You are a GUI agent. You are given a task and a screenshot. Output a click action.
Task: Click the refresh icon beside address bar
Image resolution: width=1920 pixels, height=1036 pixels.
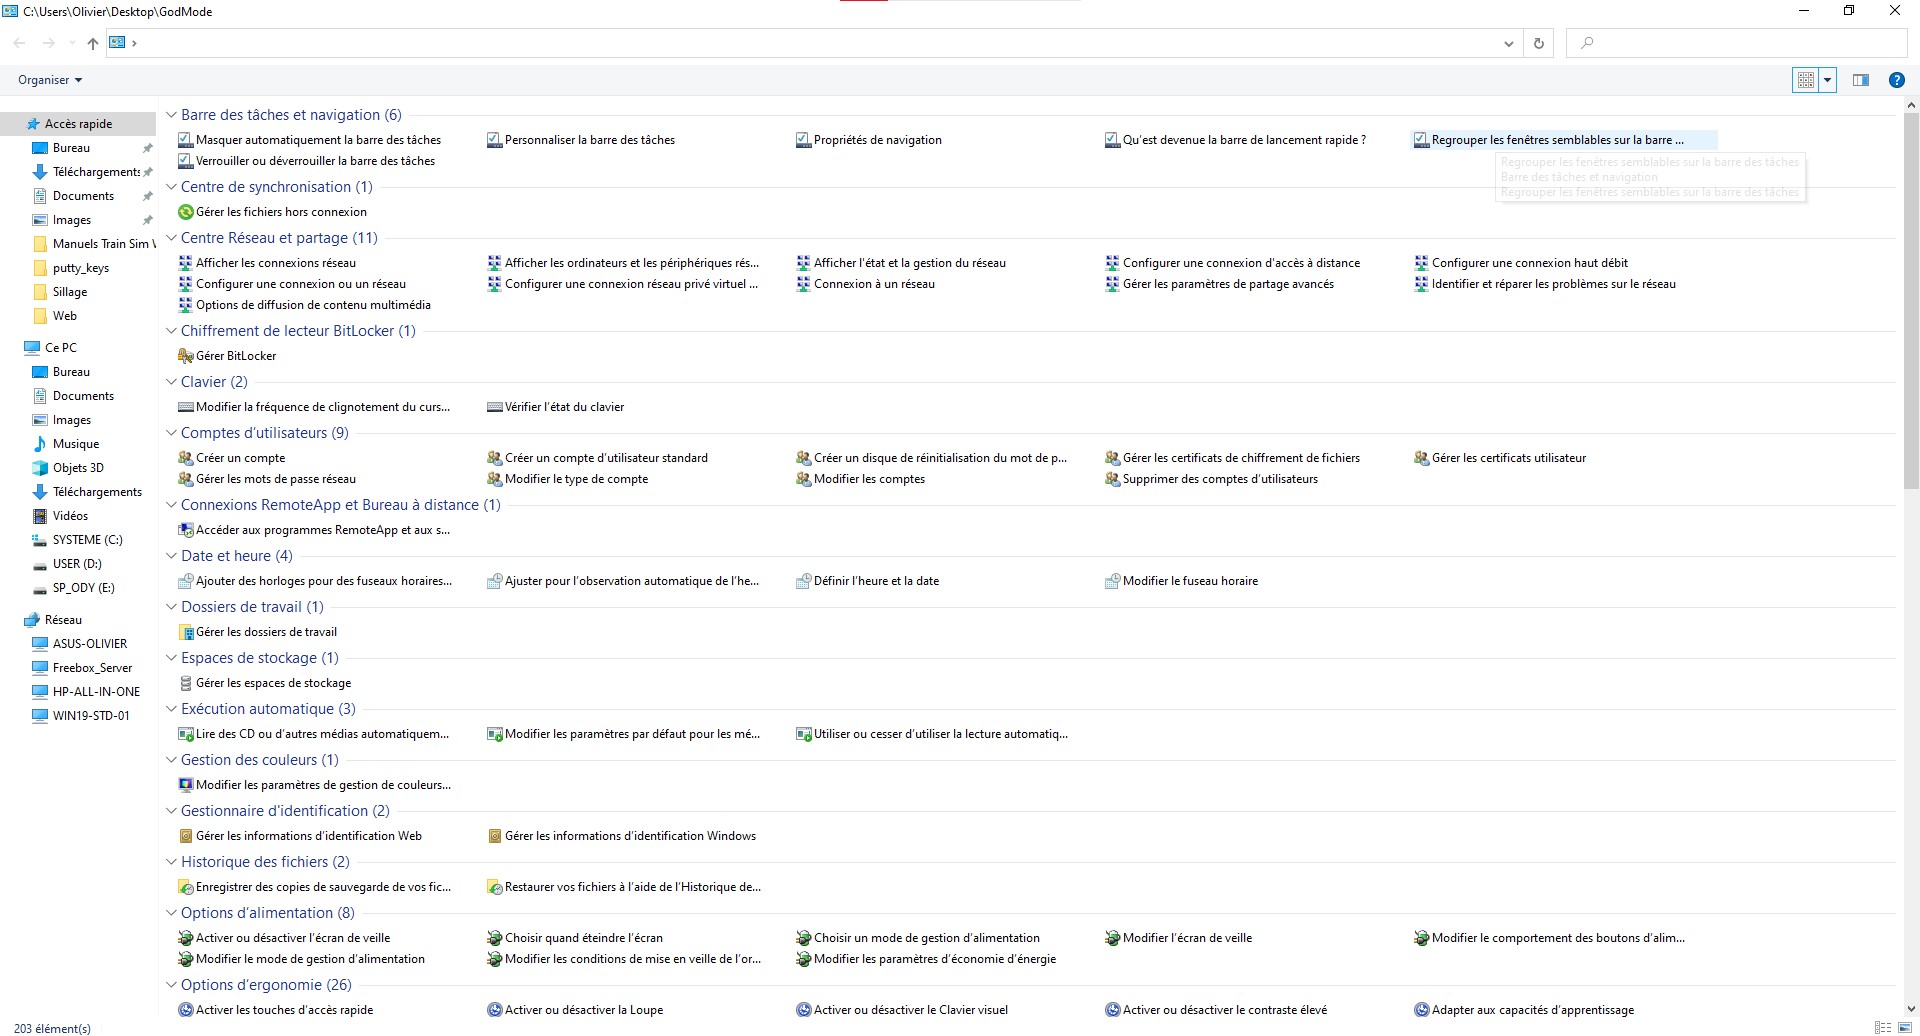(x=1538, y=43)
